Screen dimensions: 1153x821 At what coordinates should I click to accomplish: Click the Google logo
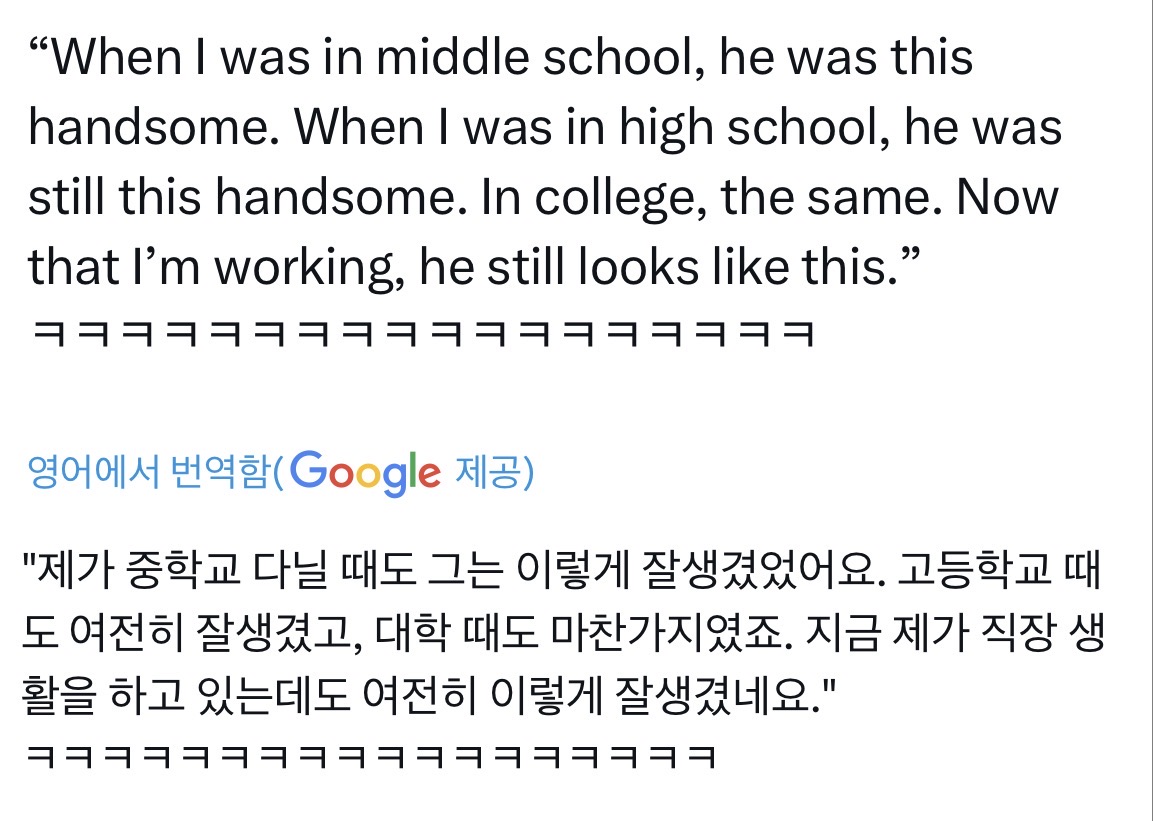(x=366, y=472)
